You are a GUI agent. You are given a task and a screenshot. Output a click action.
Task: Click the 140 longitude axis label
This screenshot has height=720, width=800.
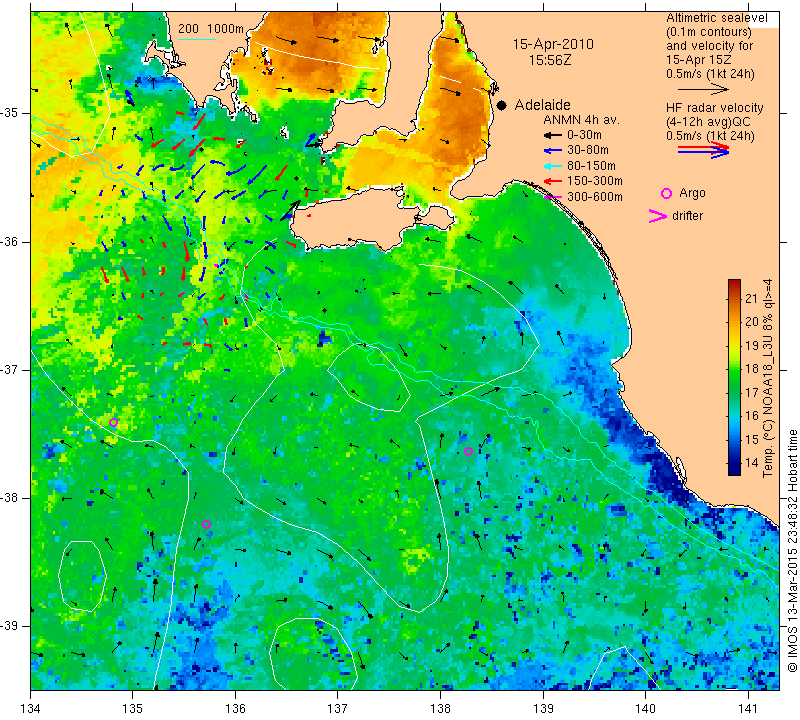[646, 708]
